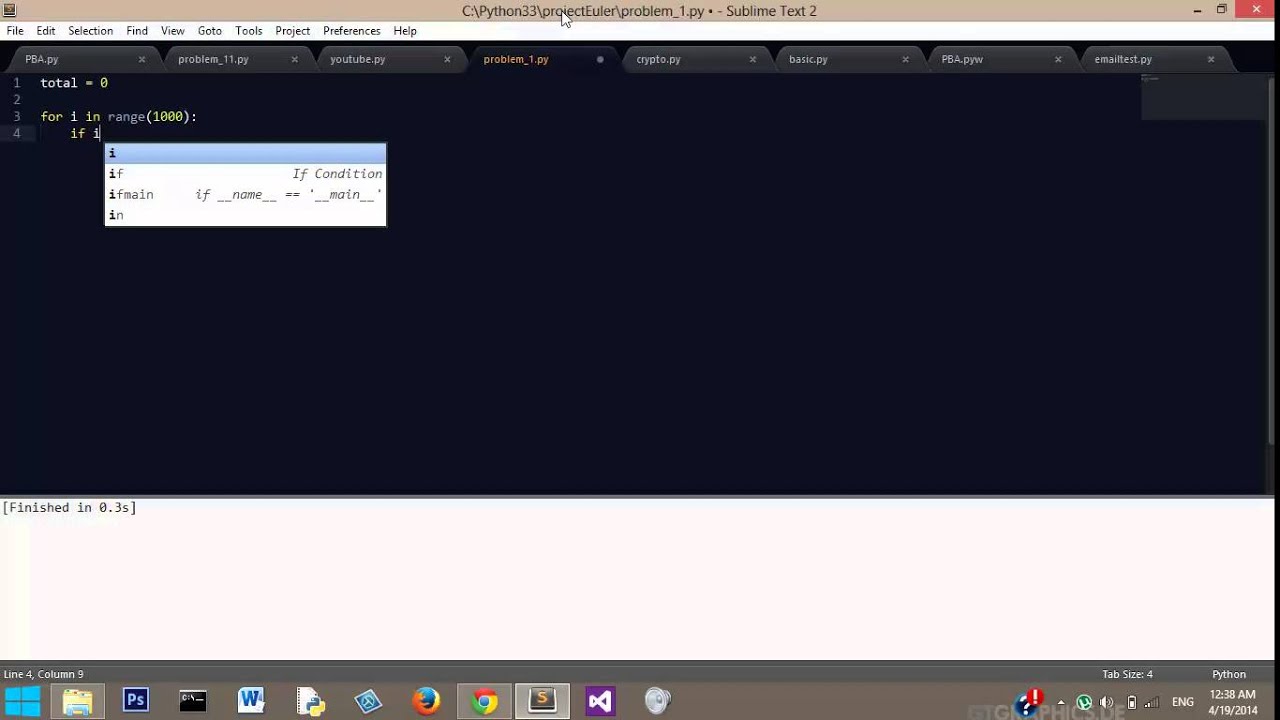Open the Python icon in the taskbar
Viewport: 1280px width, 720px height.
click(x=309, y=702)
